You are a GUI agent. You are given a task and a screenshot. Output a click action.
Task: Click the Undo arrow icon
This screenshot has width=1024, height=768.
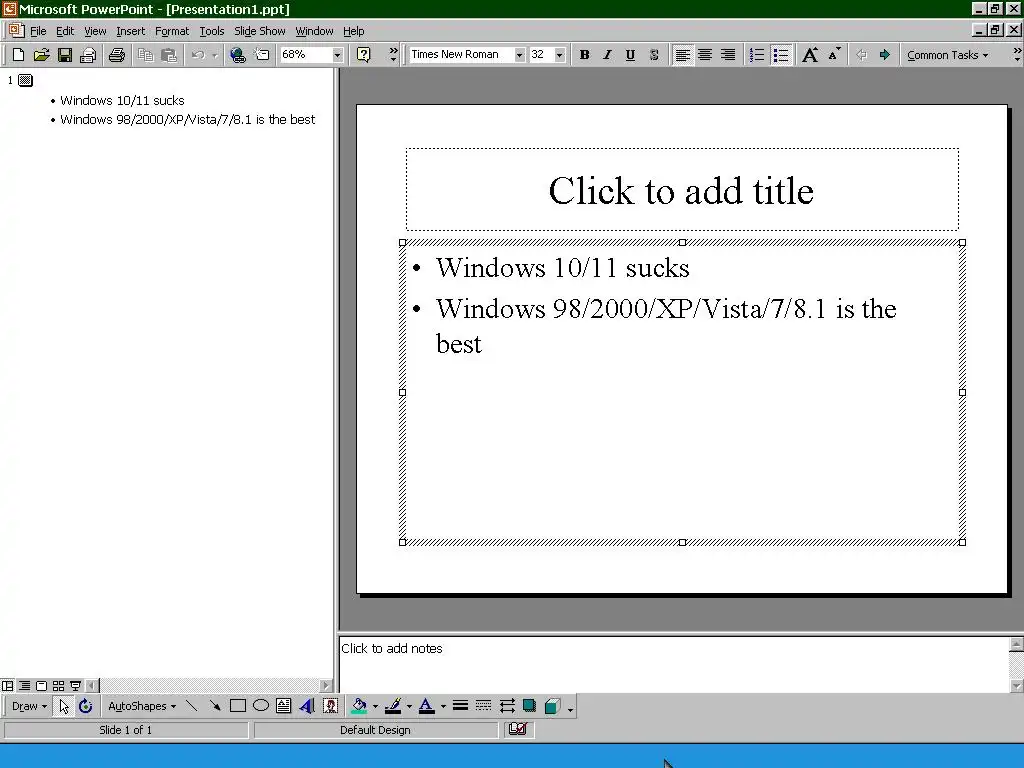point(198,55)
